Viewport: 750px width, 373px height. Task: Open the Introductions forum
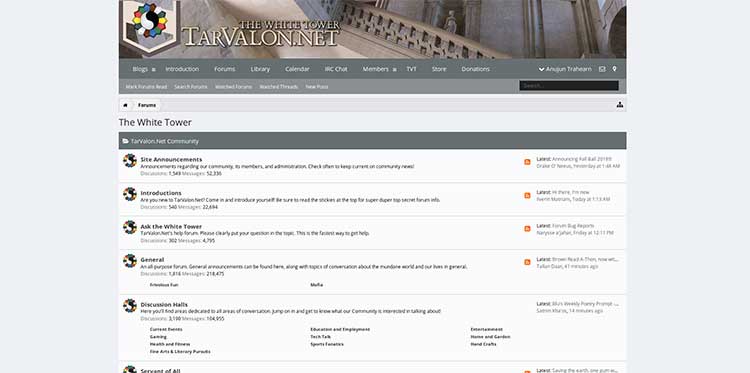pyautogui.click(x=161, y=193)
